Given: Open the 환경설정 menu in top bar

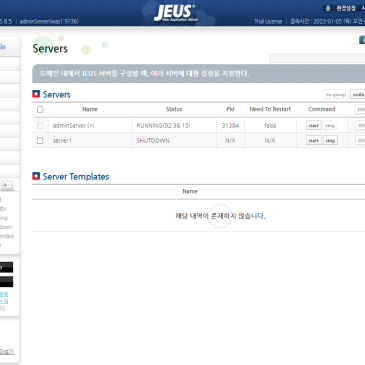Looking at the screenshot, I should [x=346, y=8].
